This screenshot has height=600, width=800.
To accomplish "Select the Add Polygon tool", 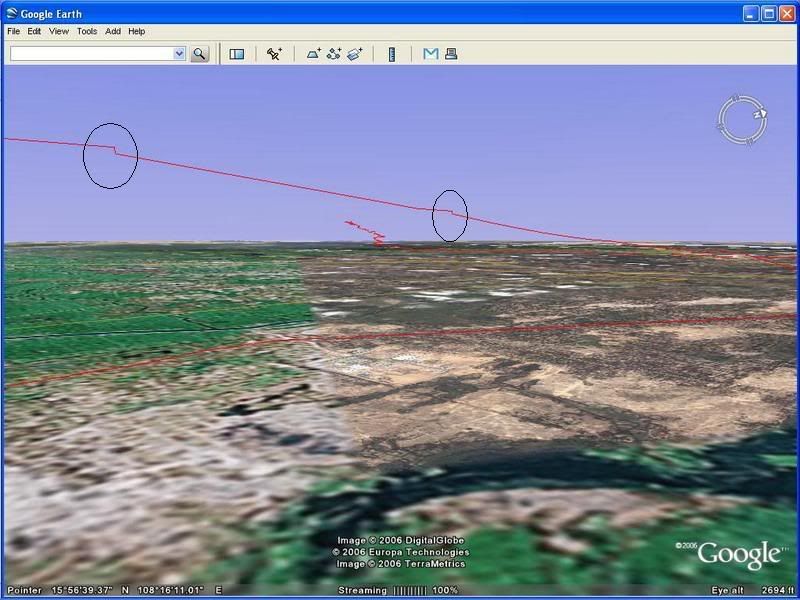I will (314, 54).
